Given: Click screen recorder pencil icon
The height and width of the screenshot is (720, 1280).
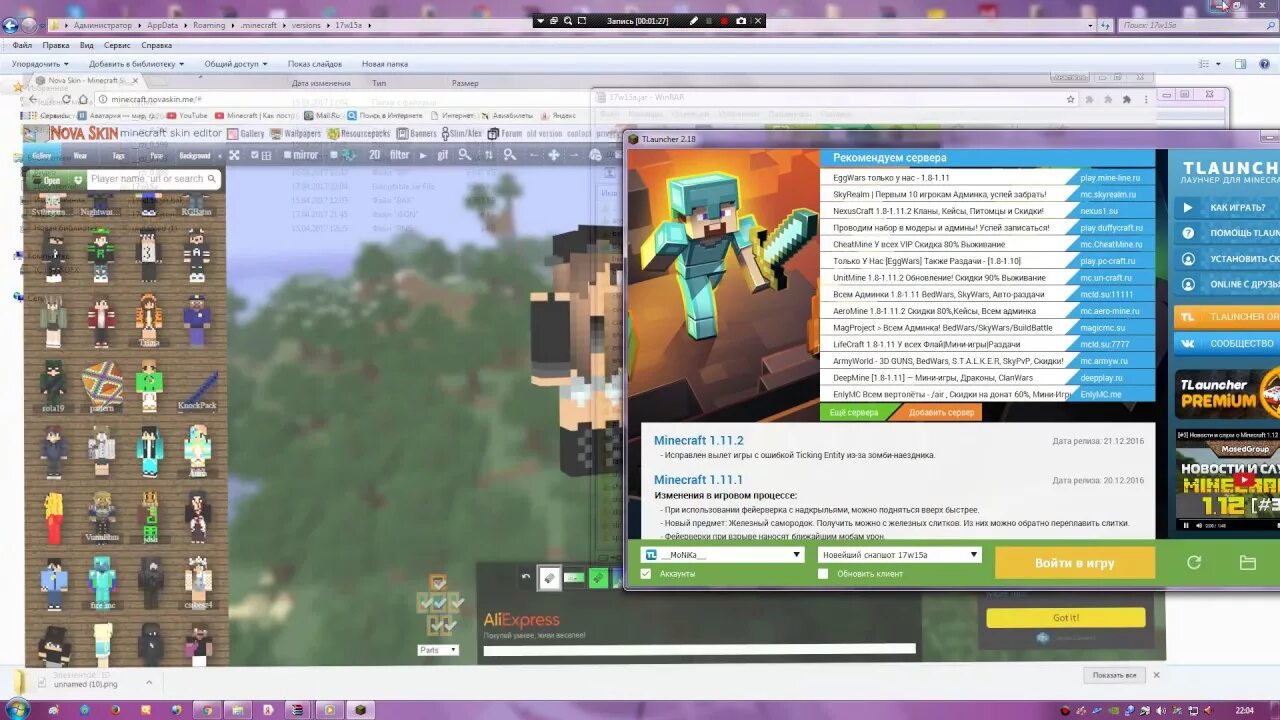Looking at the screenshot, I should [694, 20].
